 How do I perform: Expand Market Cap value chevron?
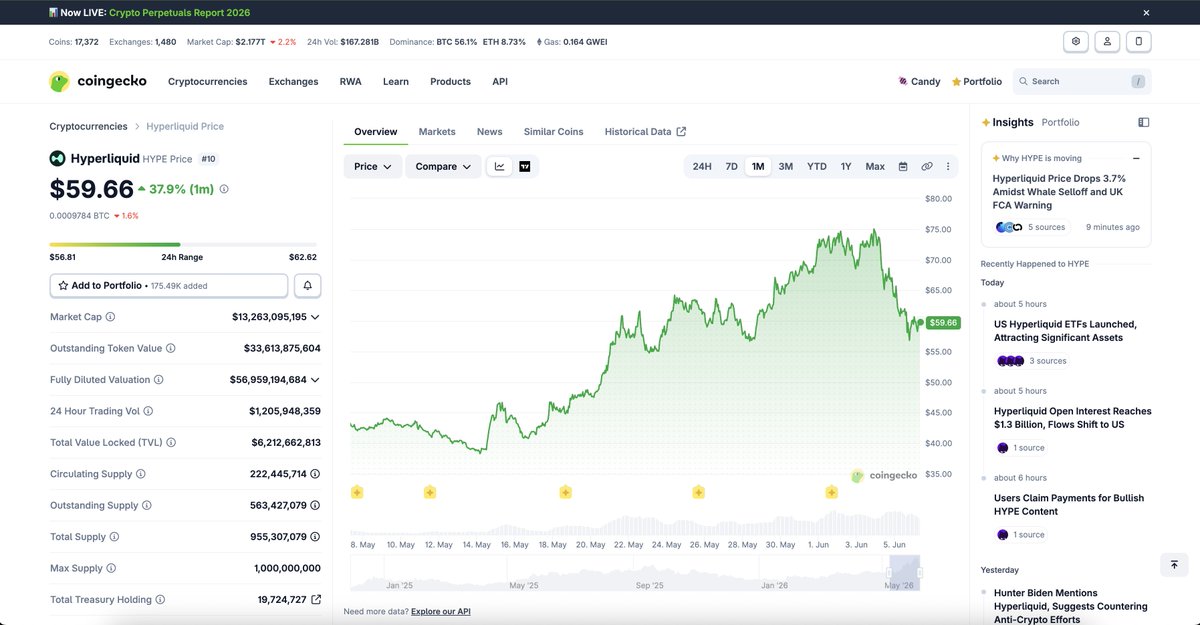pyautogui.click(x=315, y=317)
